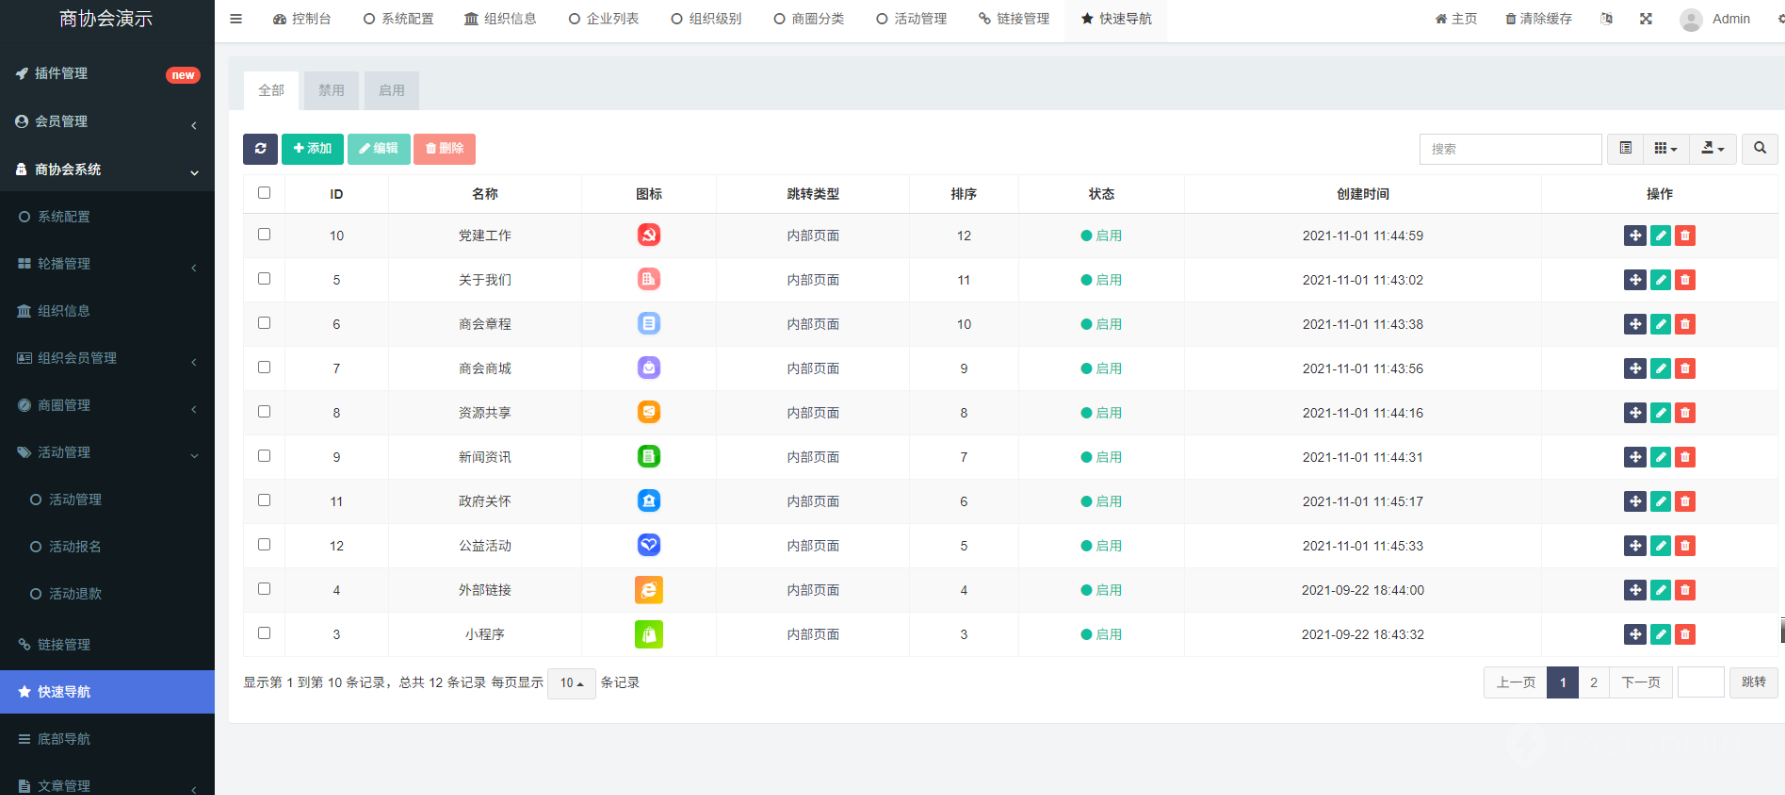Click the Admin user avatar
Viewport: 1785px width, 795px height.
coord(1691,19)
